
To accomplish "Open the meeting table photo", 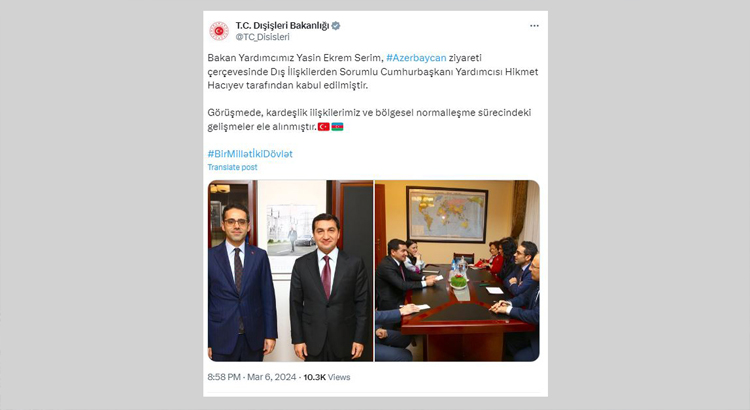I will coord(457,271).
